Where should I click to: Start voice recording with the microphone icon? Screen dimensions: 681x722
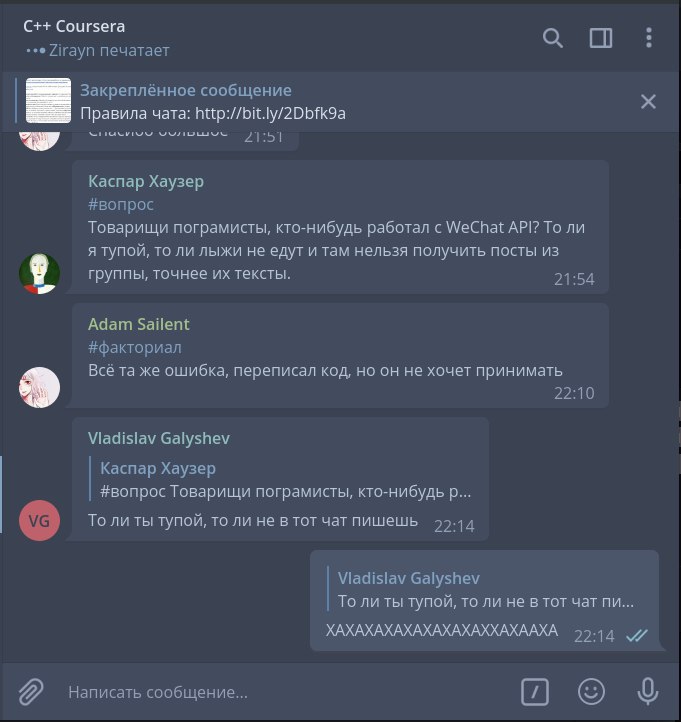tap(648, 692)
